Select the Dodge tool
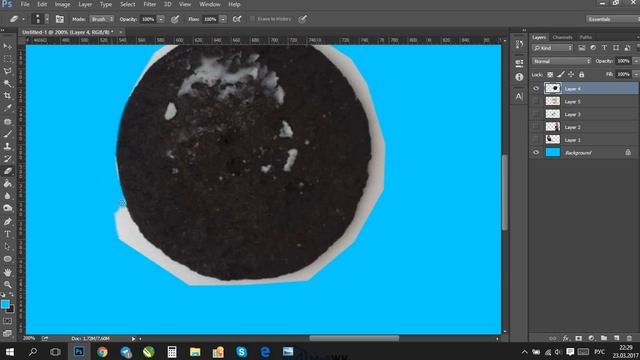 tap(7, 208)
